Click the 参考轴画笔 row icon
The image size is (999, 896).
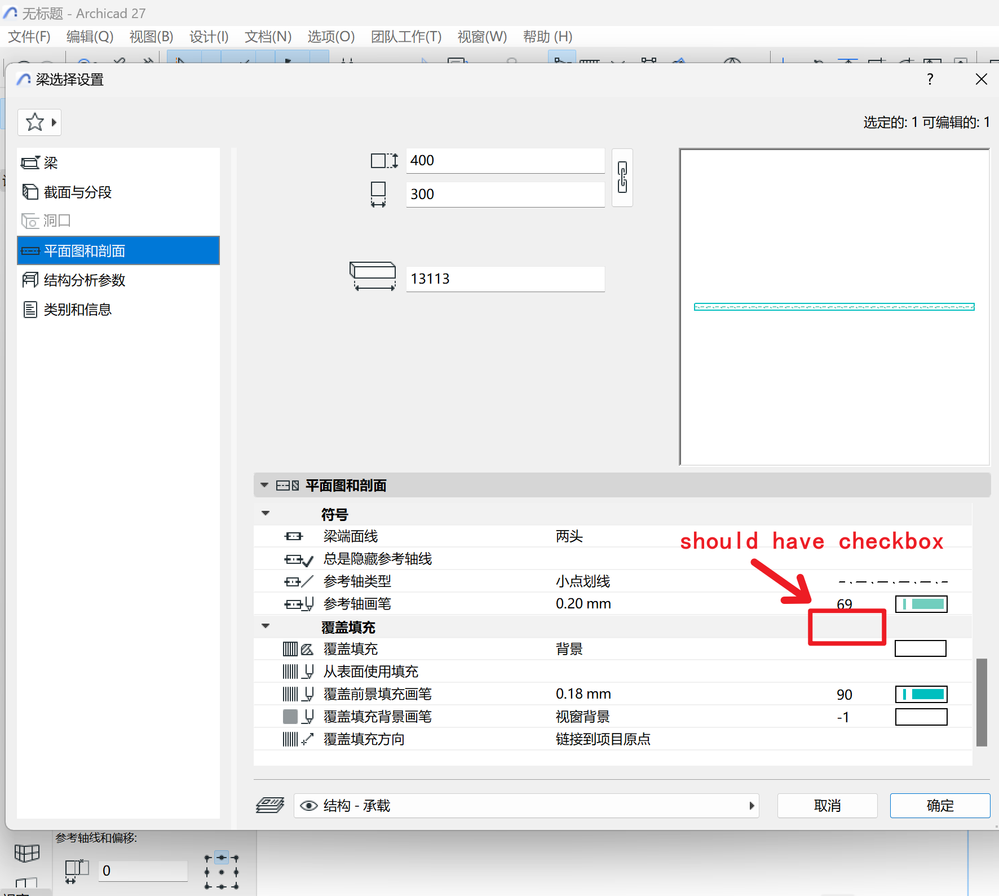coord(298,604)
